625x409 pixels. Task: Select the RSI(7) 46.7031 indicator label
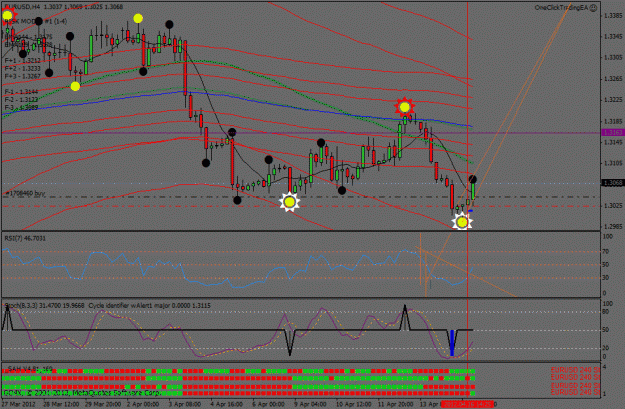click(x=25, y=238)
